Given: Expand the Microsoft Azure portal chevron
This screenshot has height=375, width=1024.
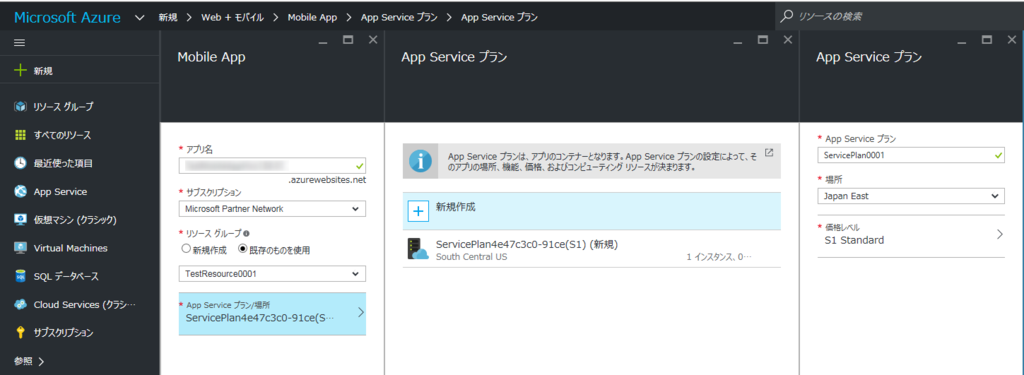Looking at the screenshot, I should tap(139, 18).
